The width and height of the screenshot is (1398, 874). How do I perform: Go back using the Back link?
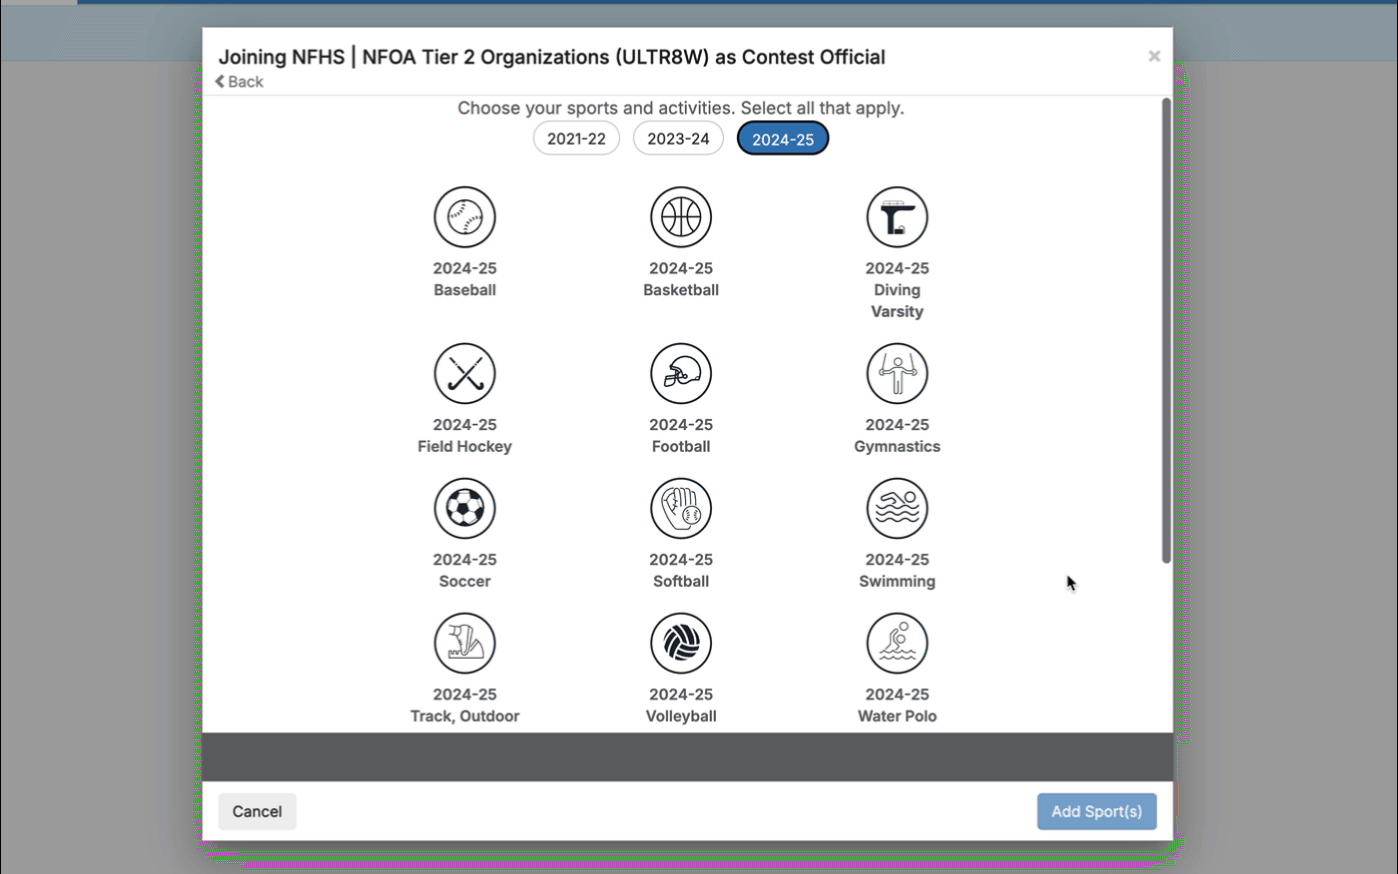click(x=240, y=82)
